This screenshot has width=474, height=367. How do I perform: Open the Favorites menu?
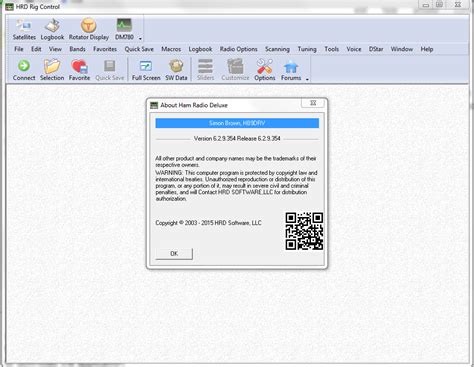click(105, 49)
